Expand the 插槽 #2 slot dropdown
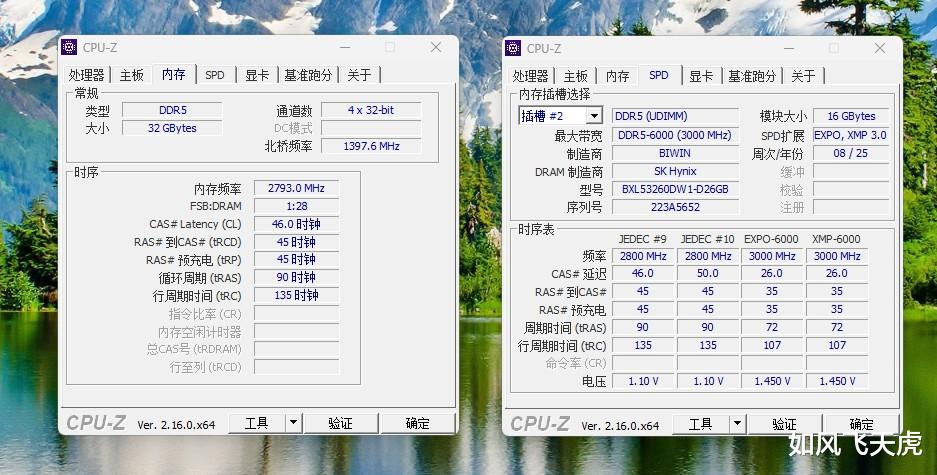Viewport: 937px width, 475px height. click(x=594, y=116)
